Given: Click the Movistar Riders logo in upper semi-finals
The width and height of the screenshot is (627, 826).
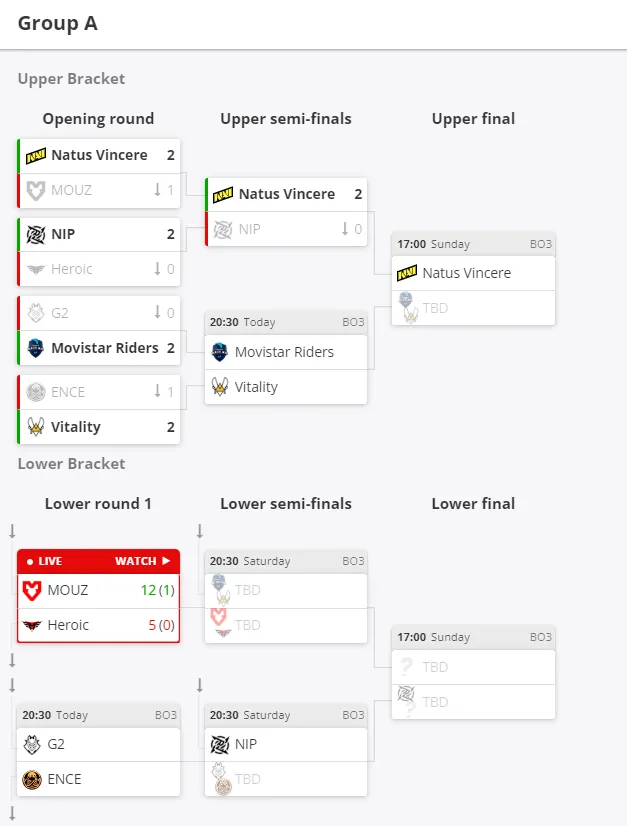Looking at the screenshot, I should point(219,352).
